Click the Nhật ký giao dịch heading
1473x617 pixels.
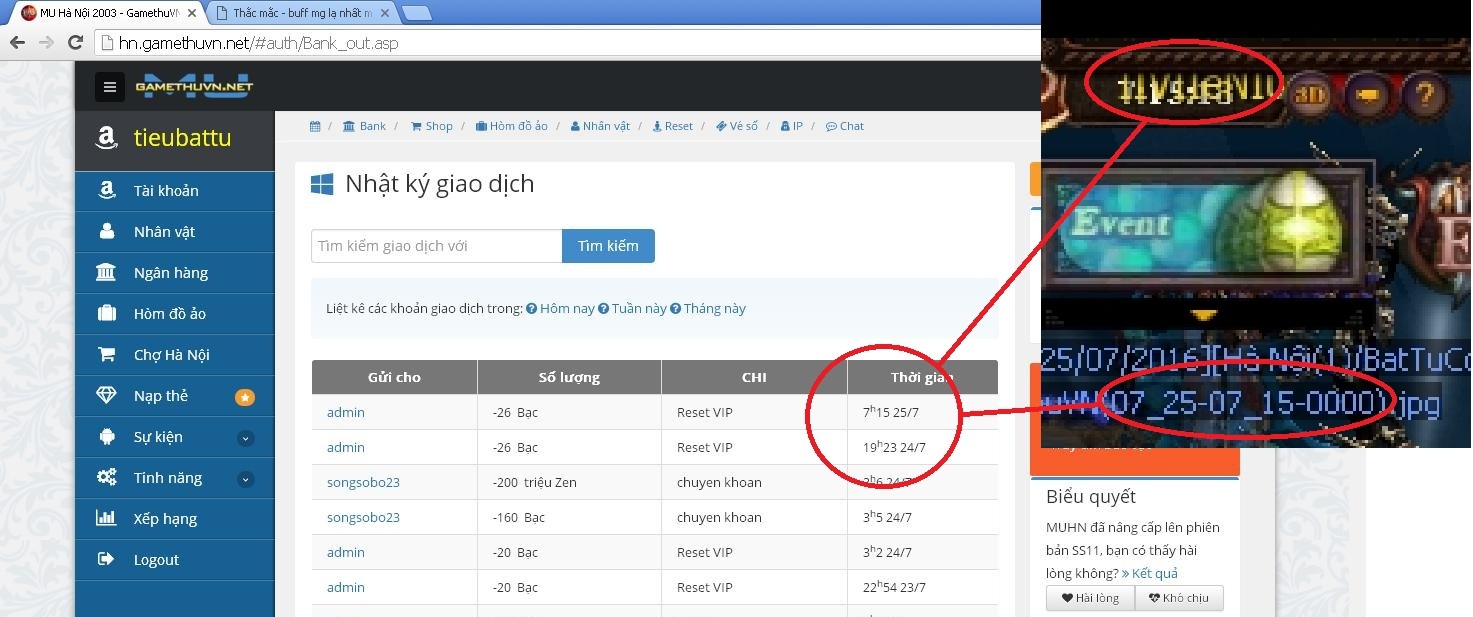point(439,184)
